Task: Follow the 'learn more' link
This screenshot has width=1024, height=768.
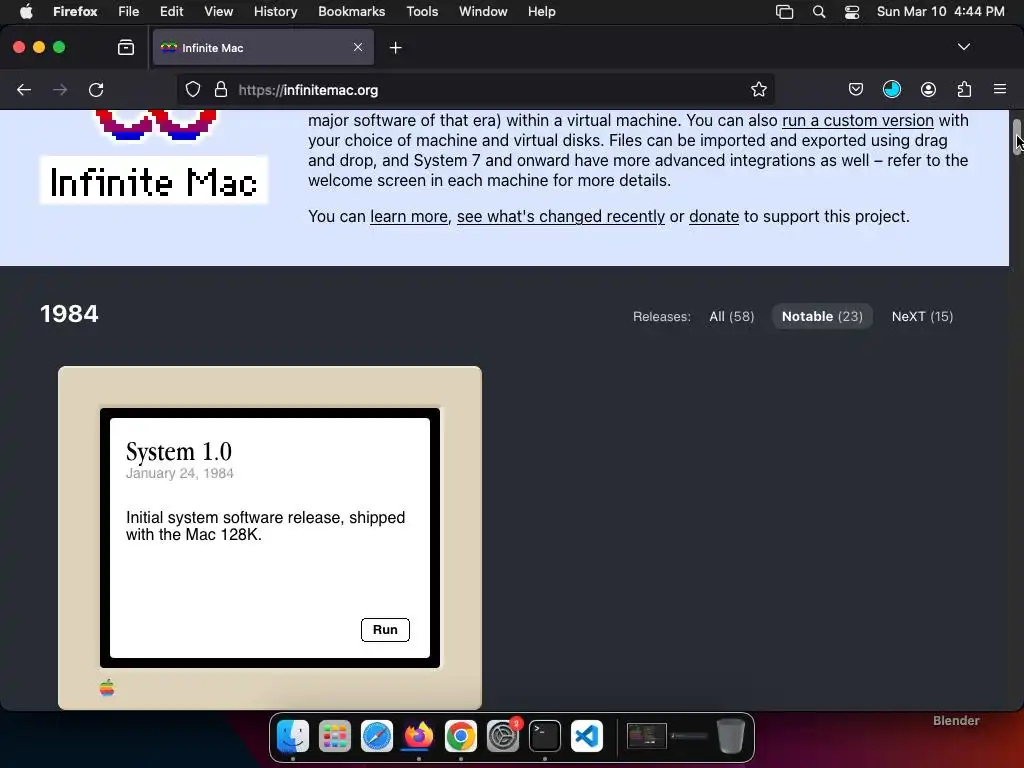Action: pos(409,216)
